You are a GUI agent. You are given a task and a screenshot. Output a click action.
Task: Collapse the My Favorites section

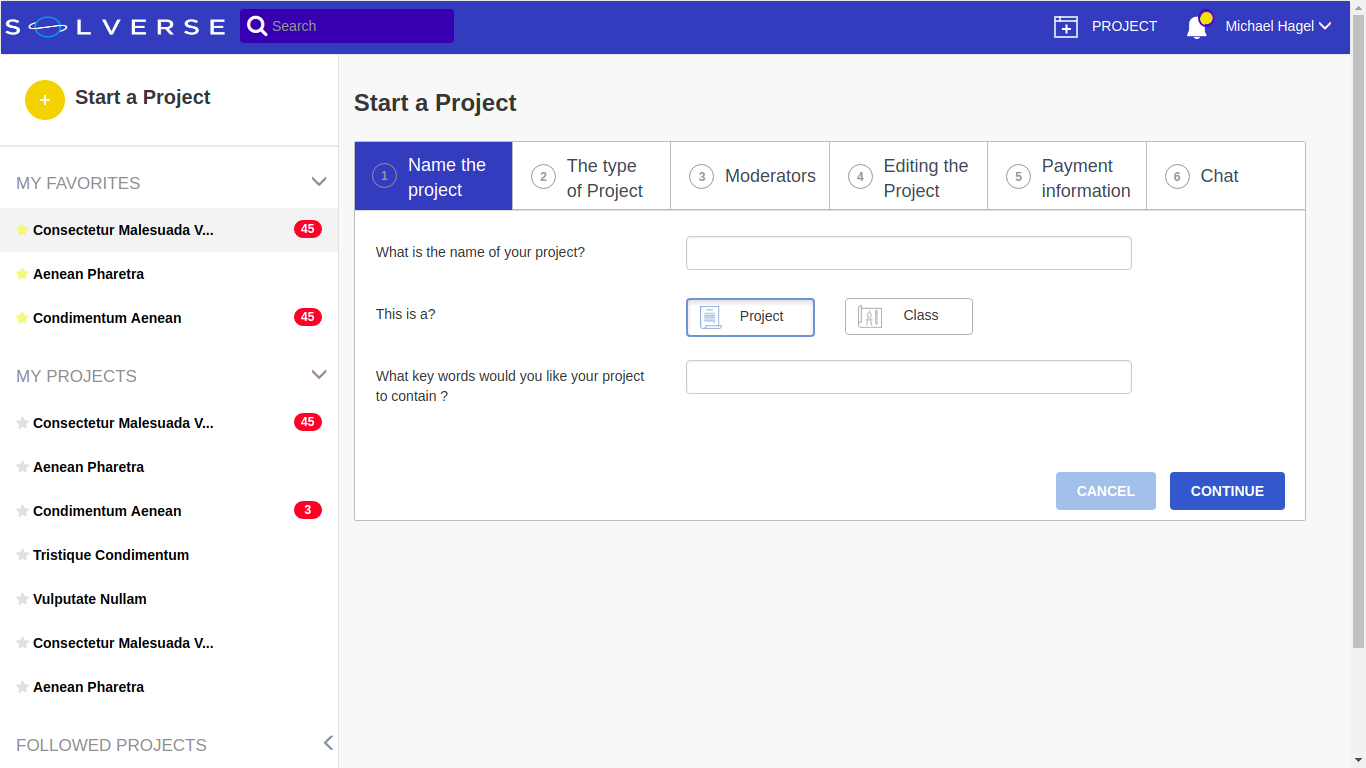(319, 182)
